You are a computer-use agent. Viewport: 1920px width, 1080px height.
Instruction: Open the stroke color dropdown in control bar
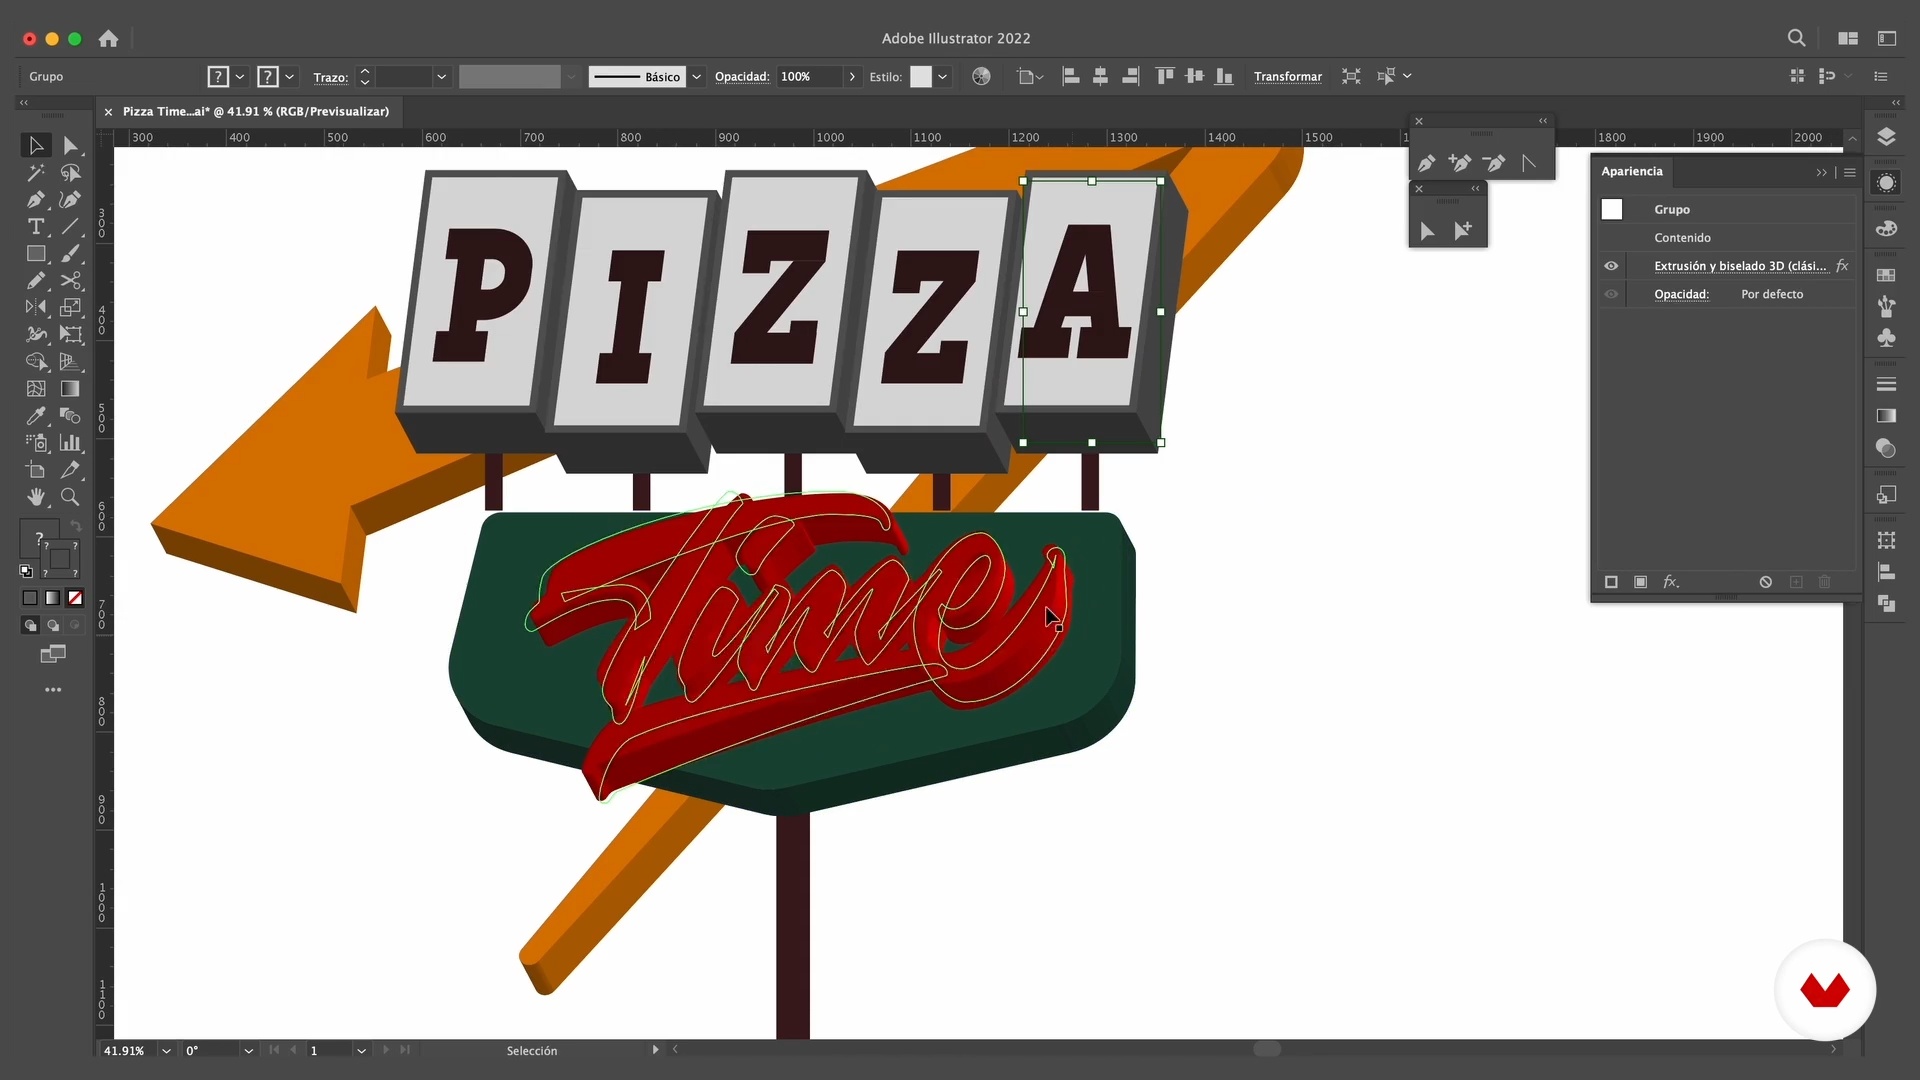pos(290,77)
